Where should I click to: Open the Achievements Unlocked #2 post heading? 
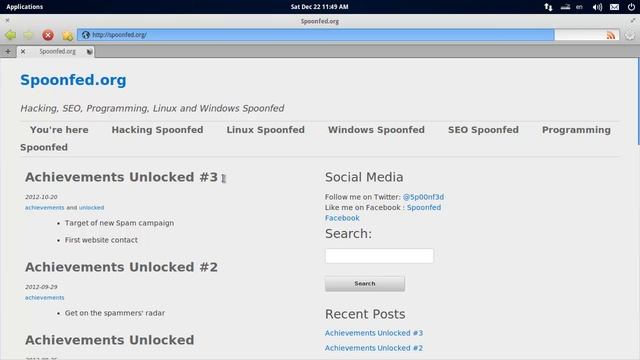(121, 267)
